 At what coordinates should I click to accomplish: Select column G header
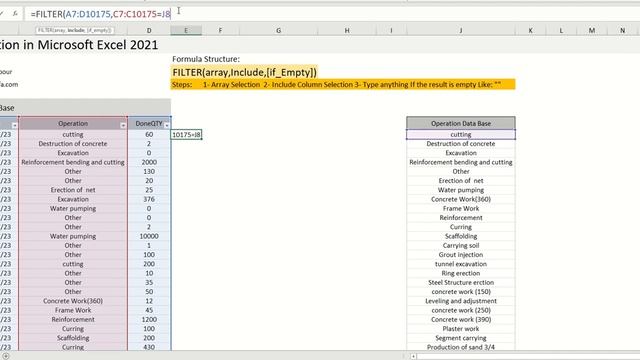tap(278, 31)
